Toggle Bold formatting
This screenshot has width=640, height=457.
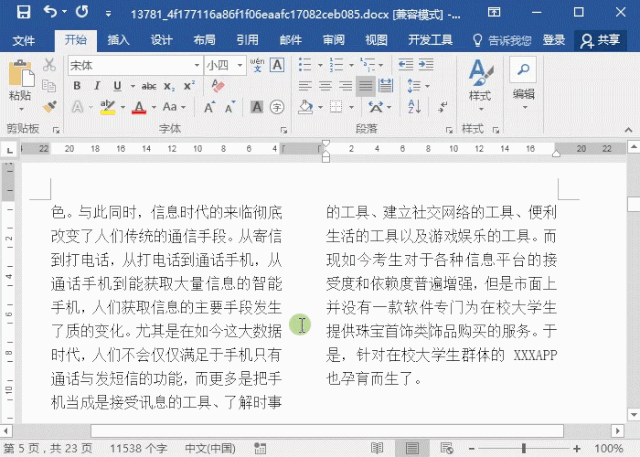[77, 86]
